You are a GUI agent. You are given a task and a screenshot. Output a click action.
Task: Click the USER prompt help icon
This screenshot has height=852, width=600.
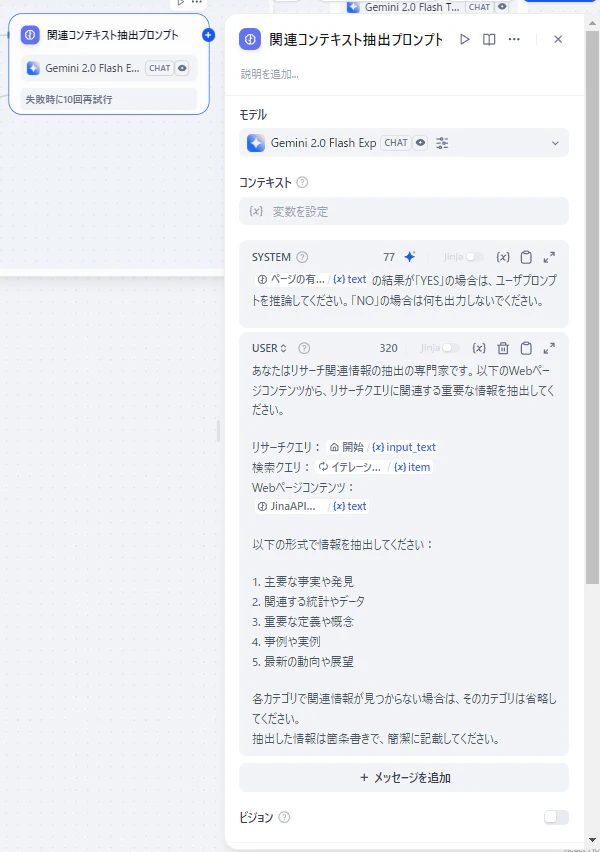pyautogui.click(x=304, y=348)
